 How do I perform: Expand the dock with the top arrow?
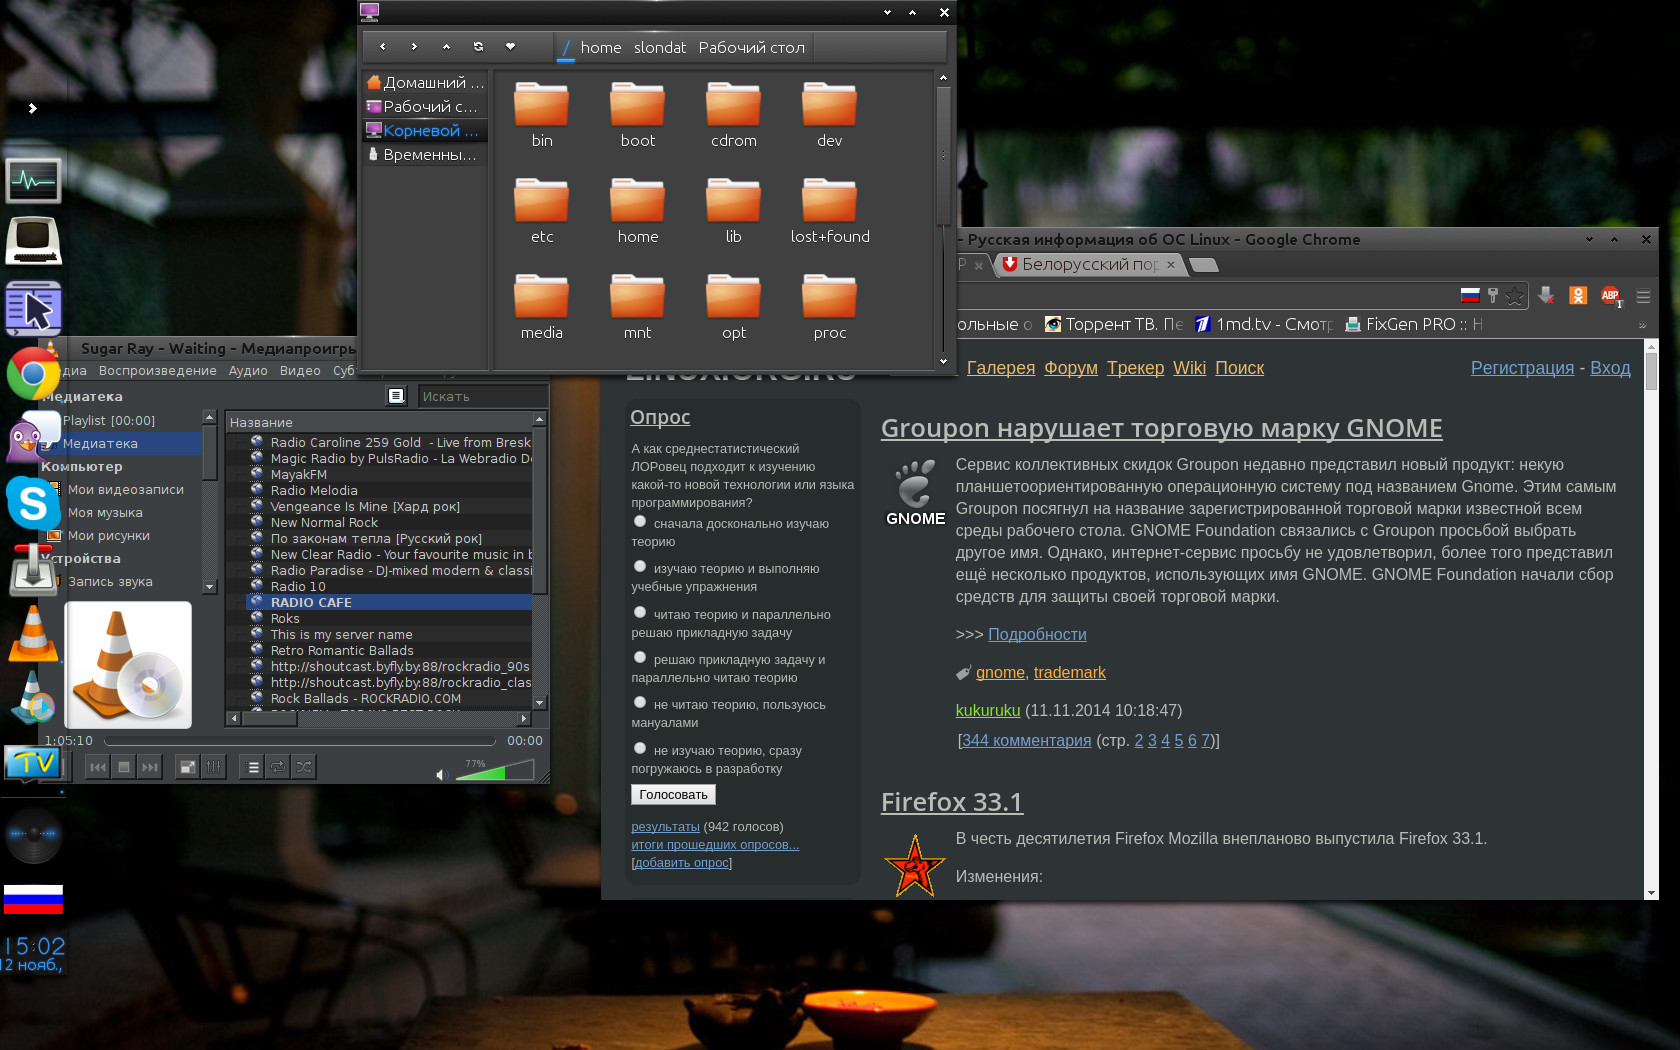[33, 108]
